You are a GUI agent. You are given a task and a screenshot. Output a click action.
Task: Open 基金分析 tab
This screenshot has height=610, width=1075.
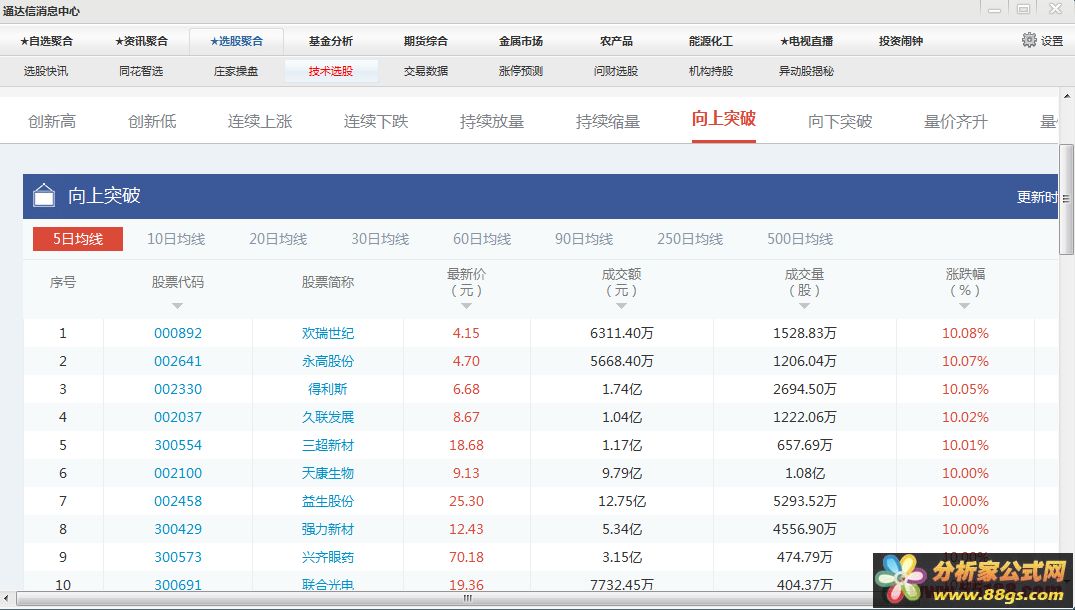[x=331, y=41]
